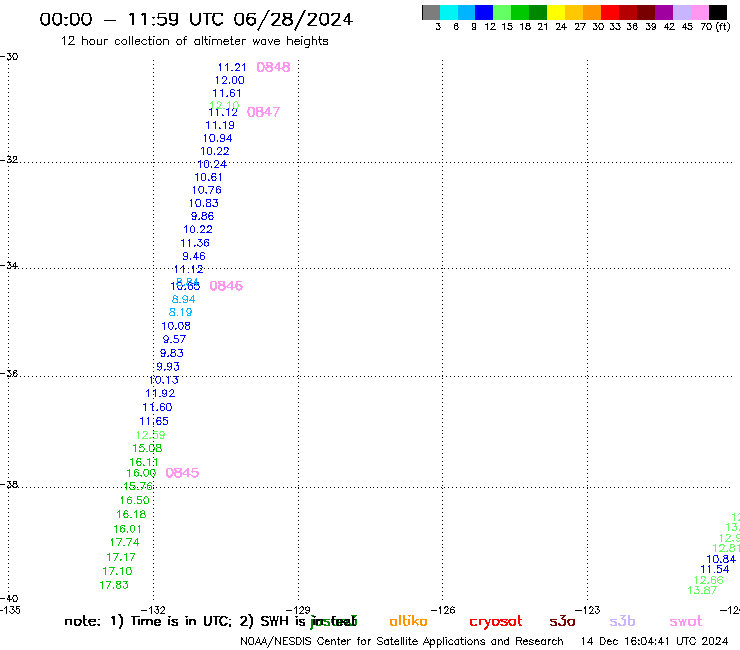This screenshot has height=650, width=740.
Task: Click the wave height value 11.21
Action: click(x=232, y=67)
